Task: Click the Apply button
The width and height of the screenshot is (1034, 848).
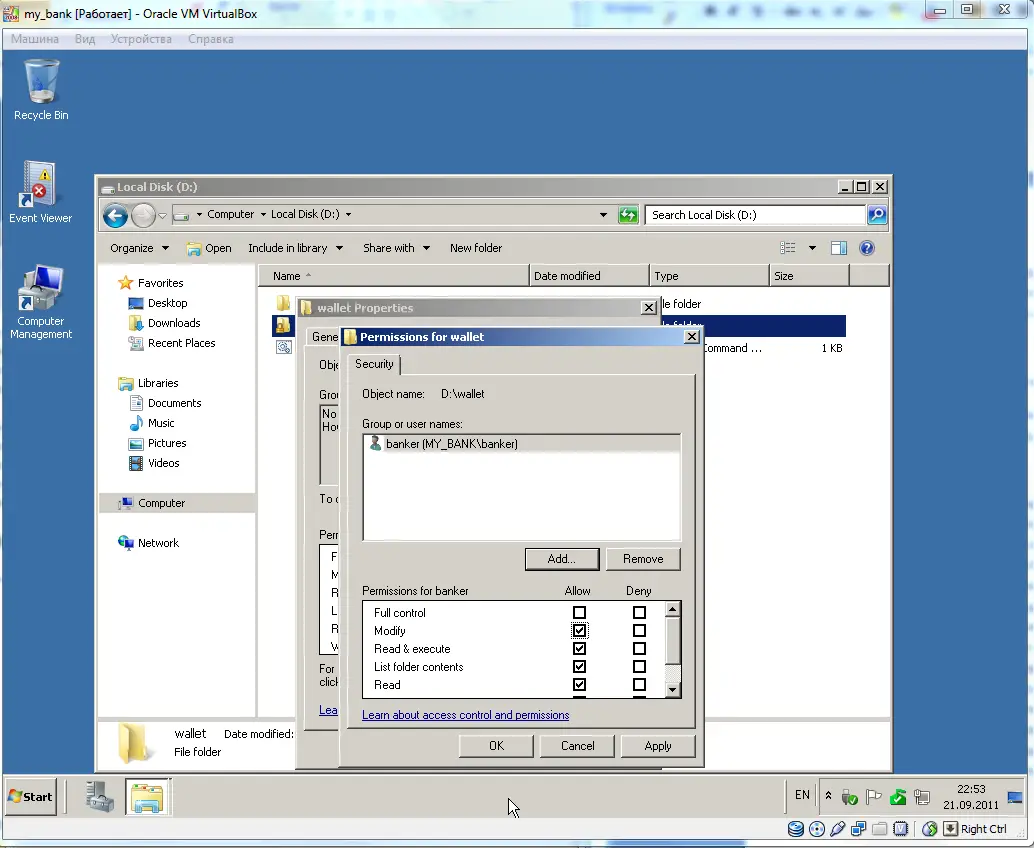Action: coord(657,746)
